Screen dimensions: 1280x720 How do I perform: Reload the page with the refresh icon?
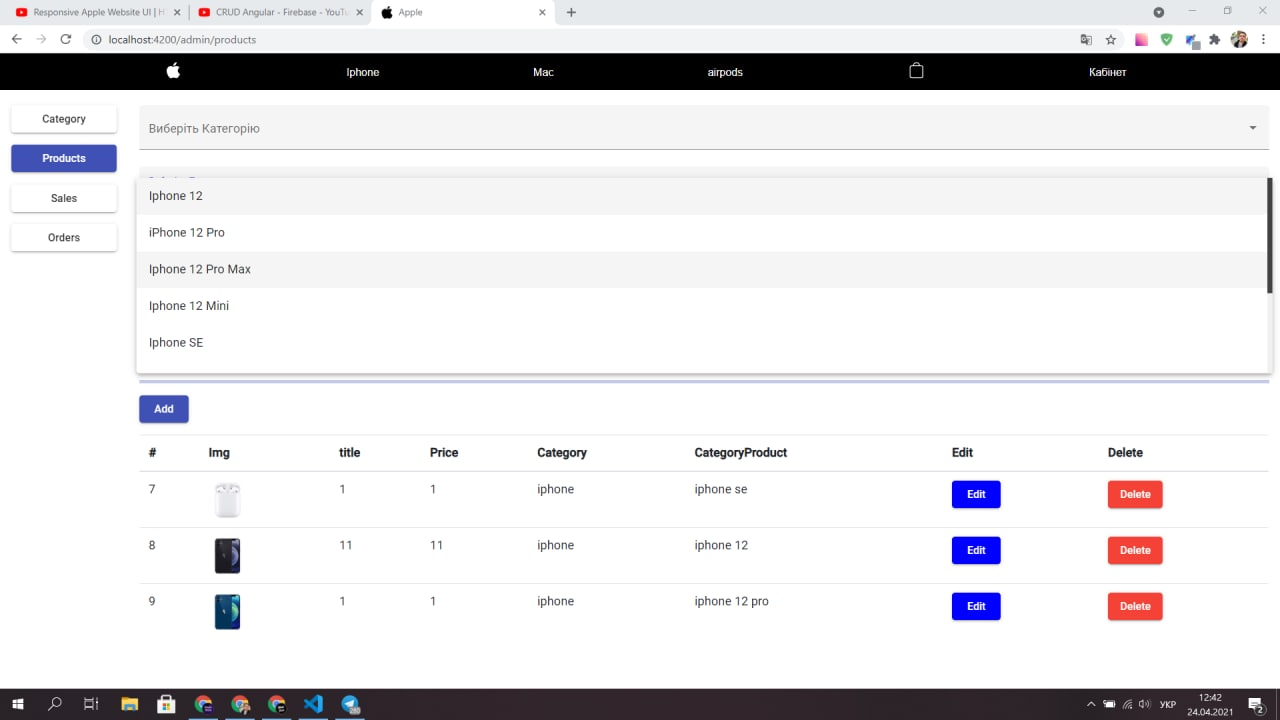click(x=66, y=39)
